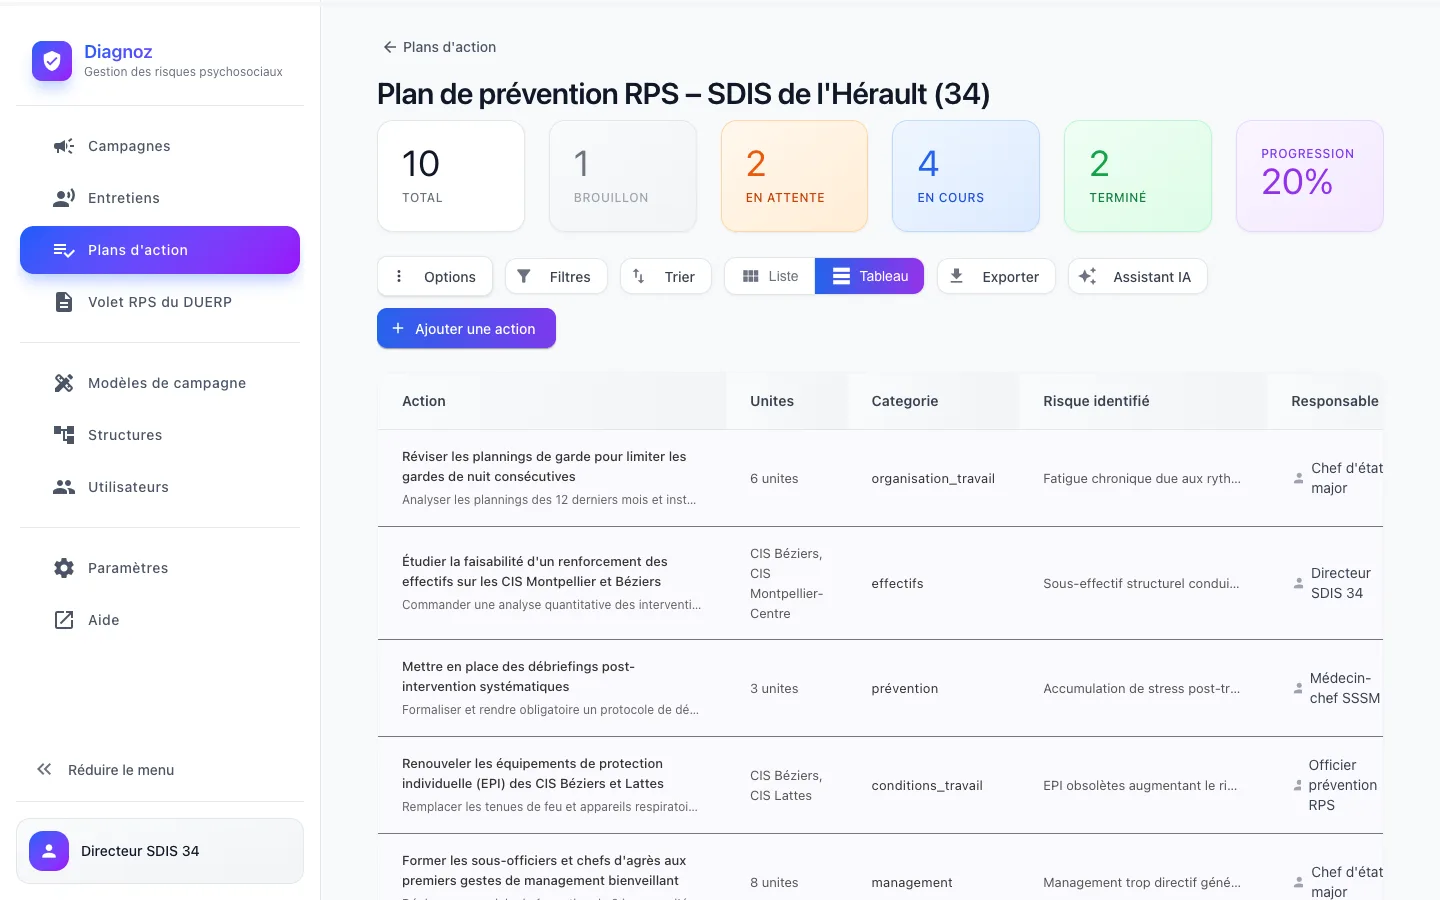This screenshot has width=1440, height=900.
Task: Click the double chevron collapse icon
Action: click(44, 769)
